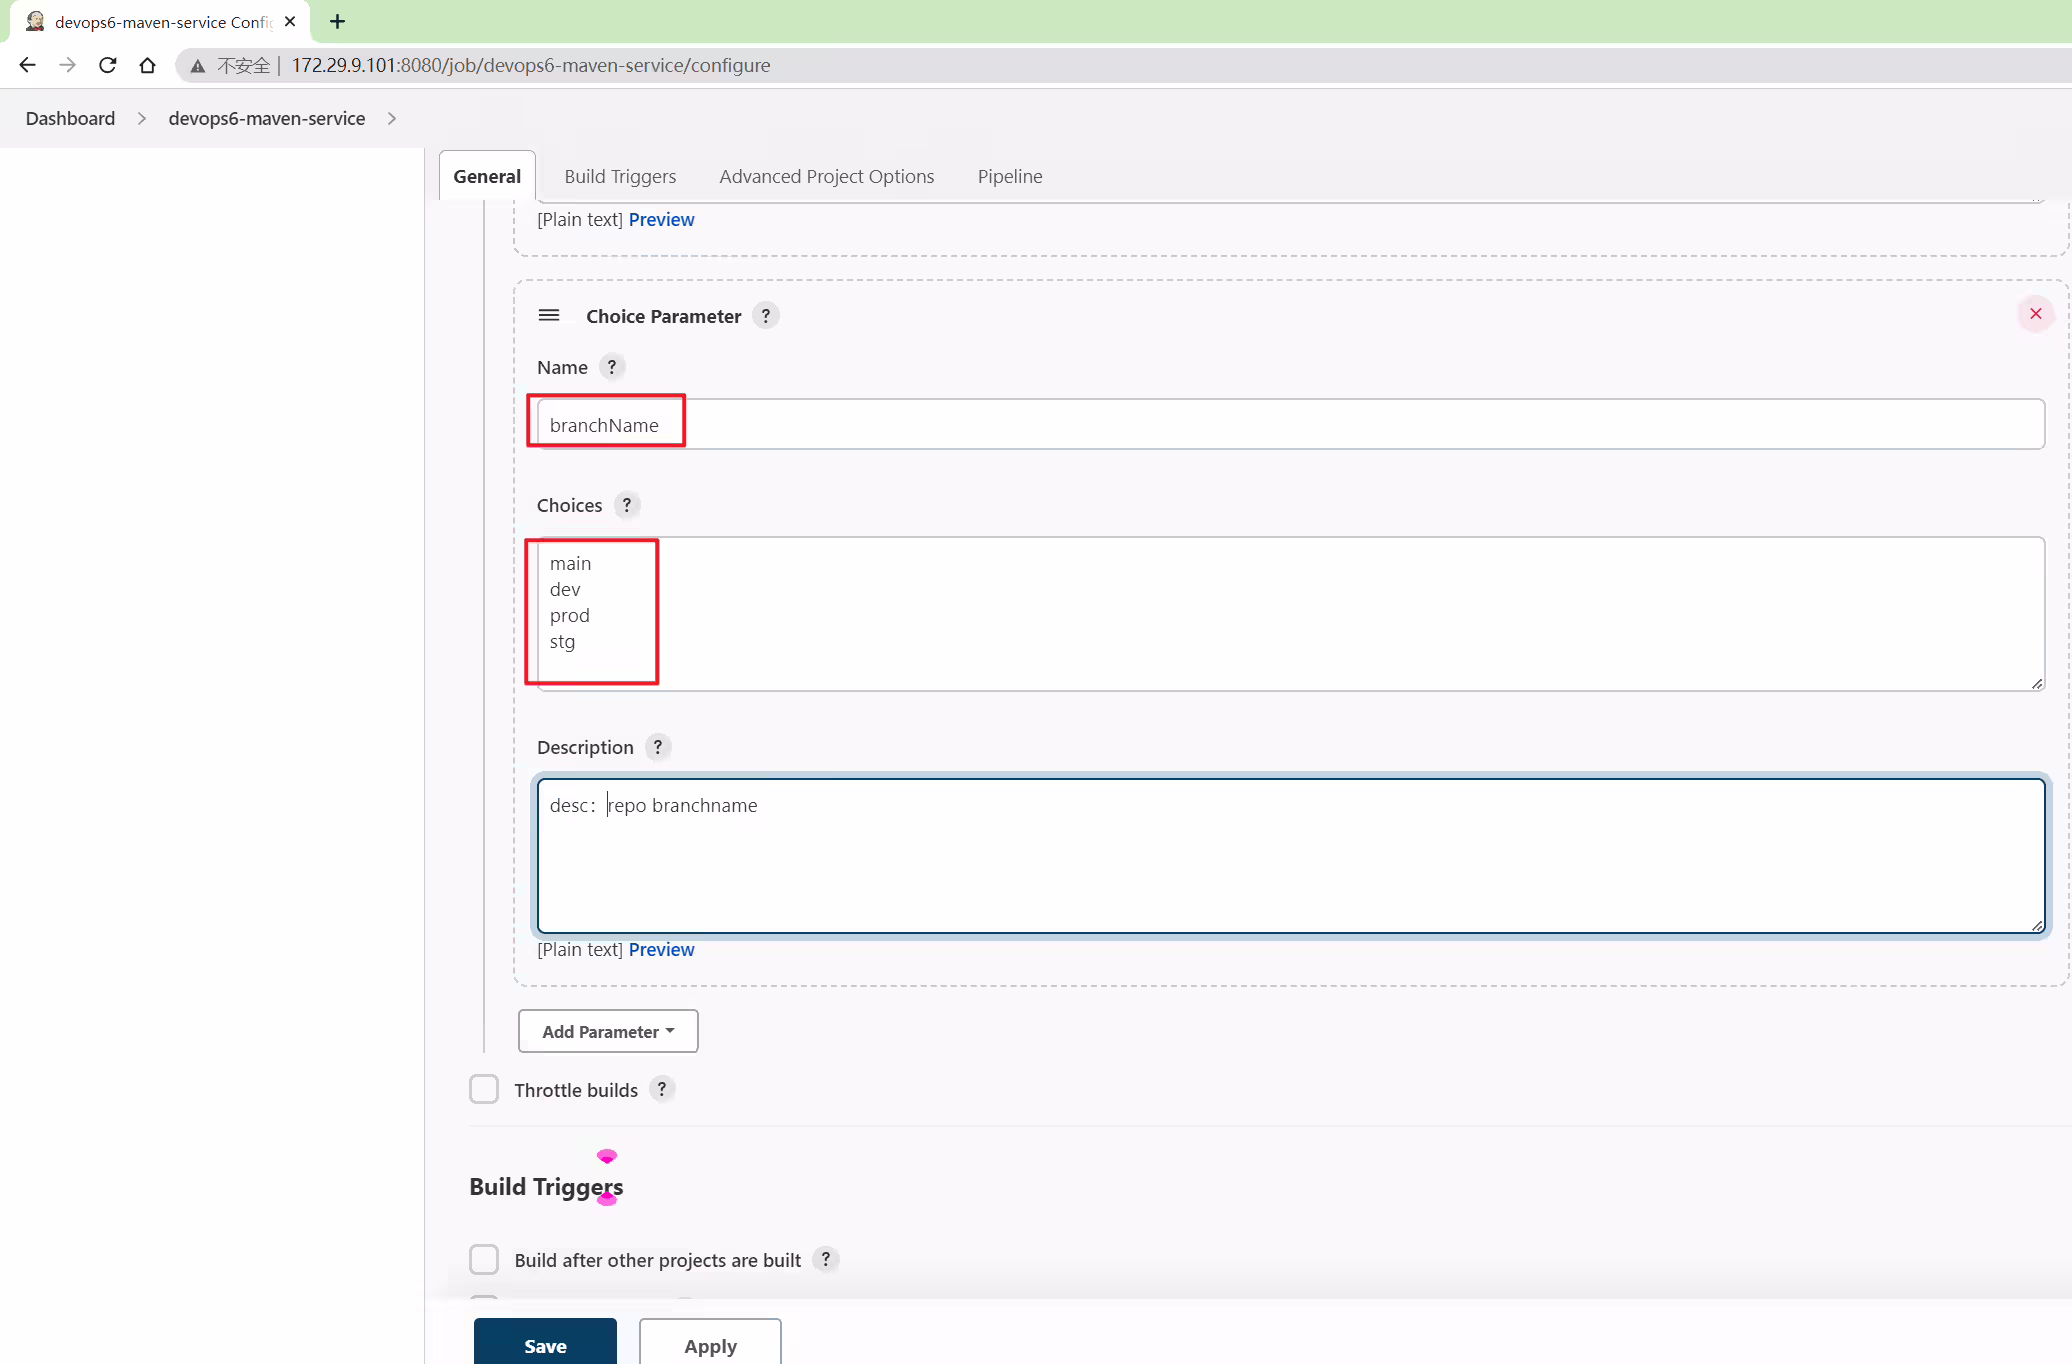
Task: Reload the Jenkins configure page
Action: (x=108, y=65)
